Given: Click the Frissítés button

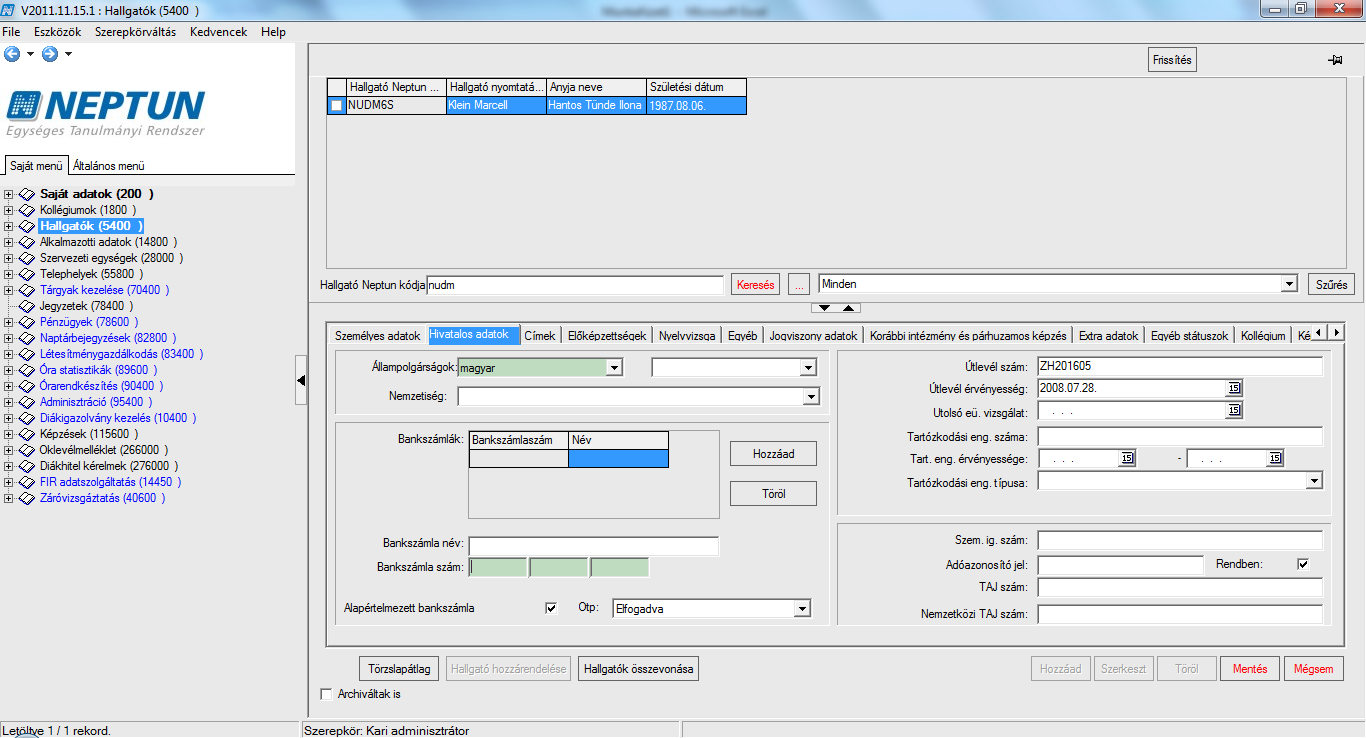Looking at the screenshot, I should point(1172,60).
